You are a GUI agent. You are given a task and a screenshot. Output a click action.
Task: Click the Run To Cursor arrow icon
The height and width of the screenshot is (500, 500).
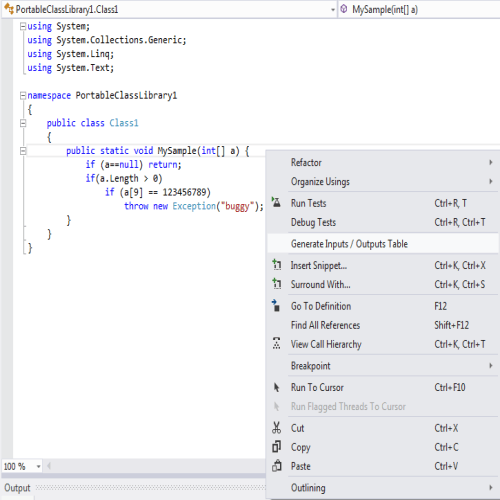(276, 387)
